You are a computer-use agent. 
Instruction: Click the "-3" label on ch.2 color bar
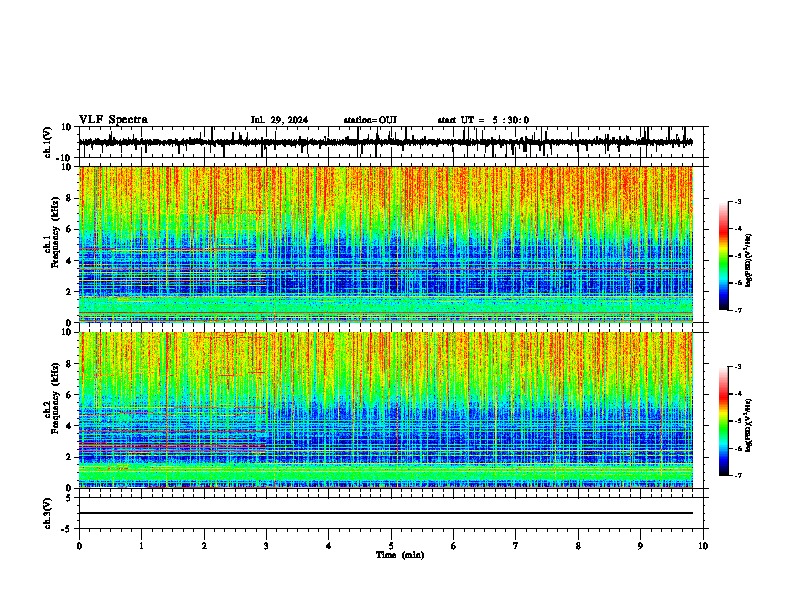737,367
